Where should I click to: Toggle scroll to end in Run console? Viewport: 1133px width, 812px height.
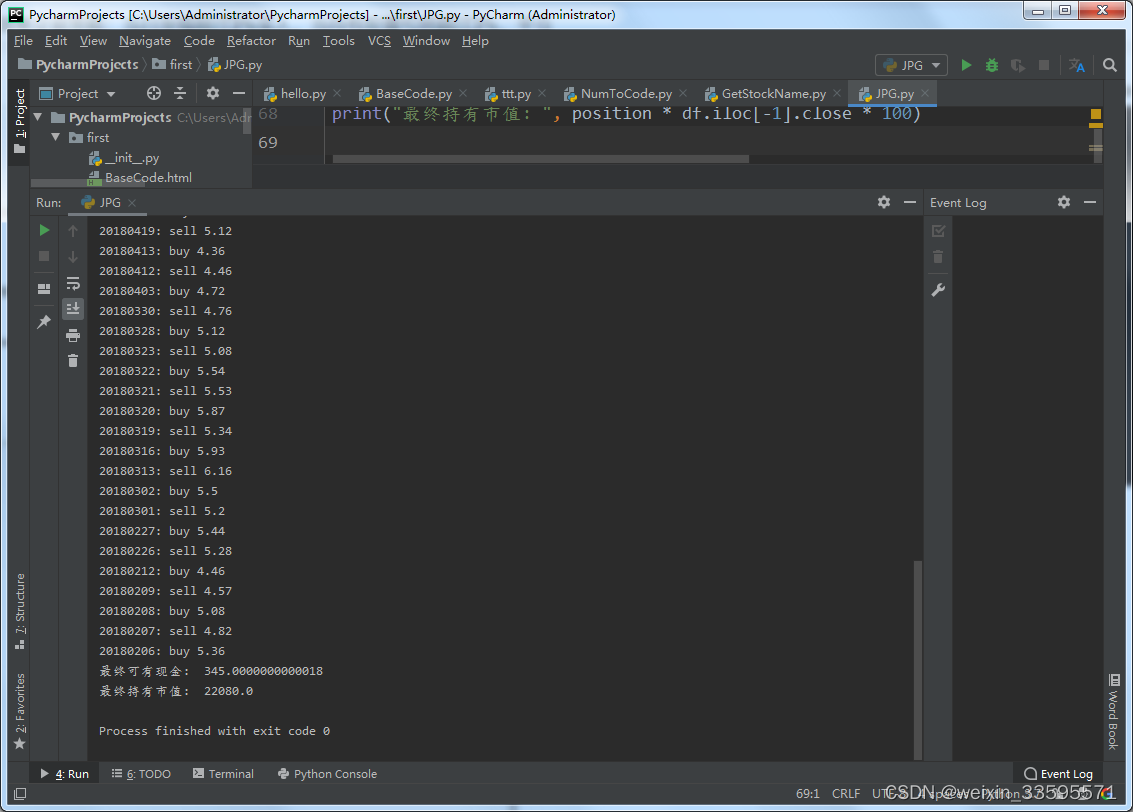73,308
